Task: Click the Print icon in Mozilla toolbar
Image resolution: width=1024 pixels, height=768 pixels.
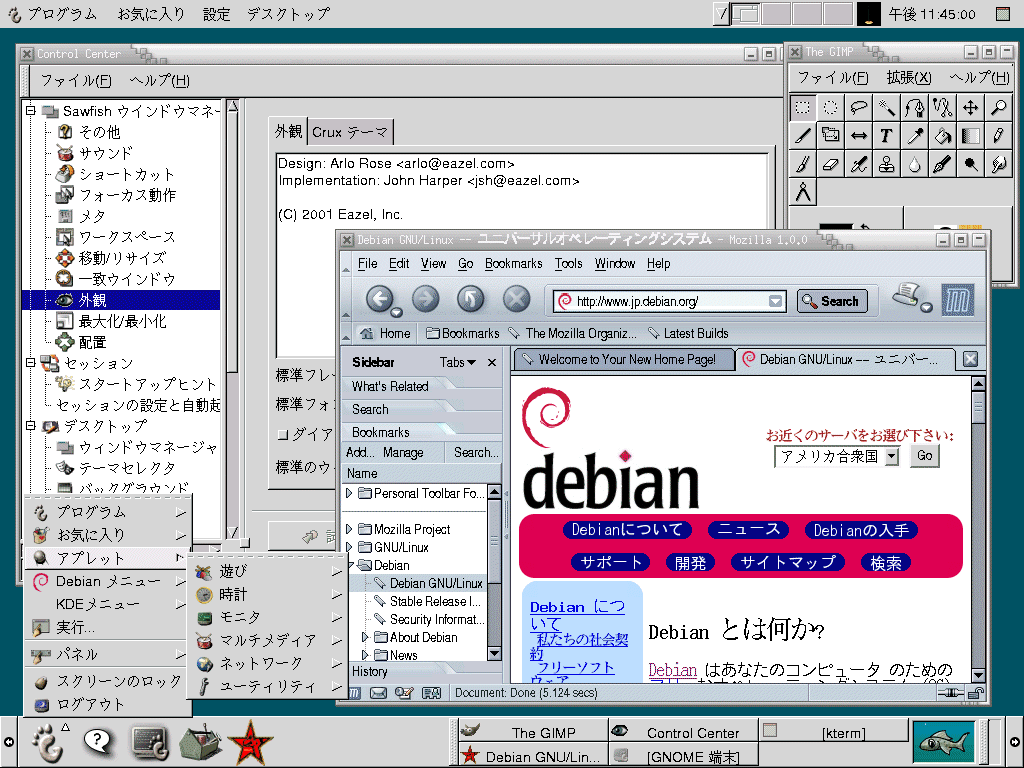Action: (908, 295)
